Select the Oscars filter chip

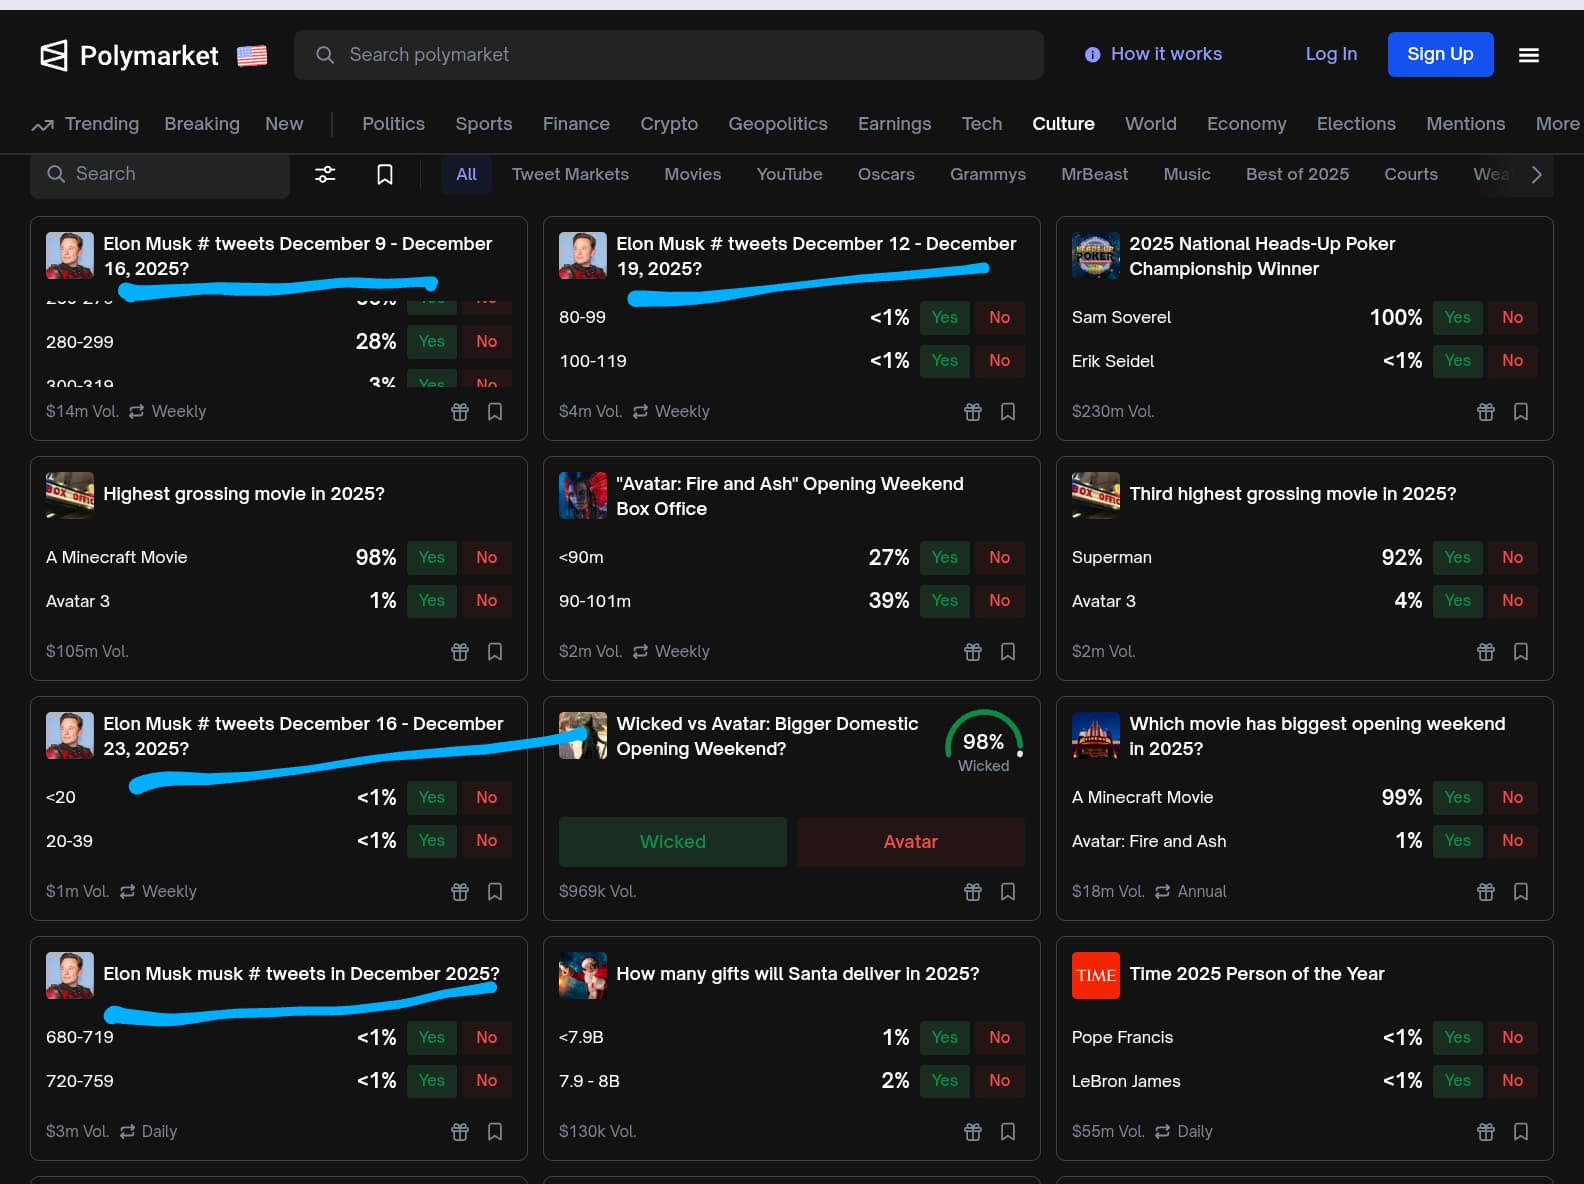coord(885,174)
